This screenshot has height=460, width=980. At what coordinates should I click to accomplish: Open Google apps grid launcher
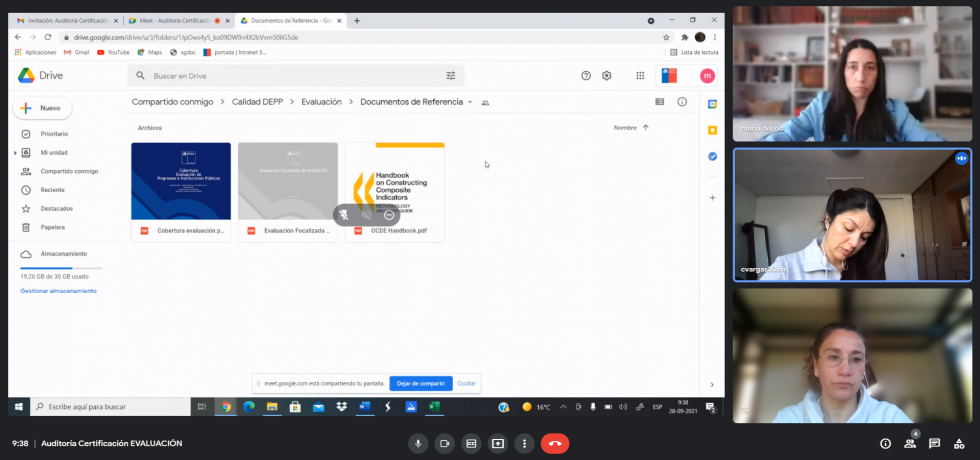tap(640, 76)
